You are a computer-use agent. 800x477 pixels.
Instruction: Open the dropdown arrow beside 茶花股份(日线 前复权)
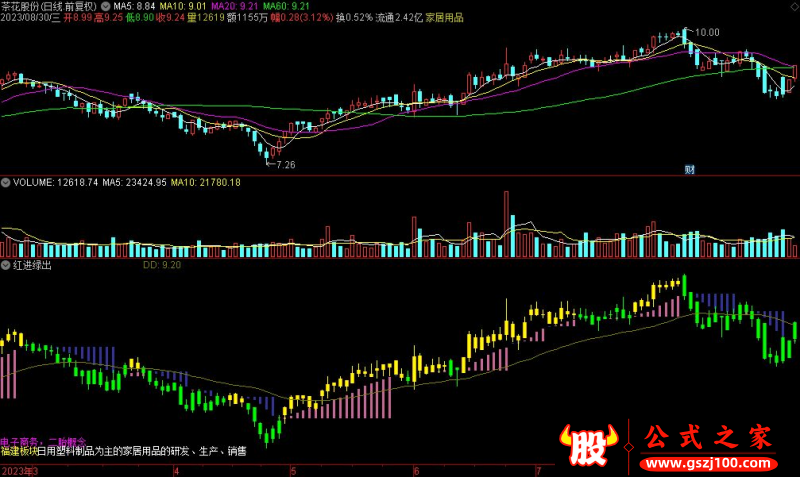tap(105, 6)
